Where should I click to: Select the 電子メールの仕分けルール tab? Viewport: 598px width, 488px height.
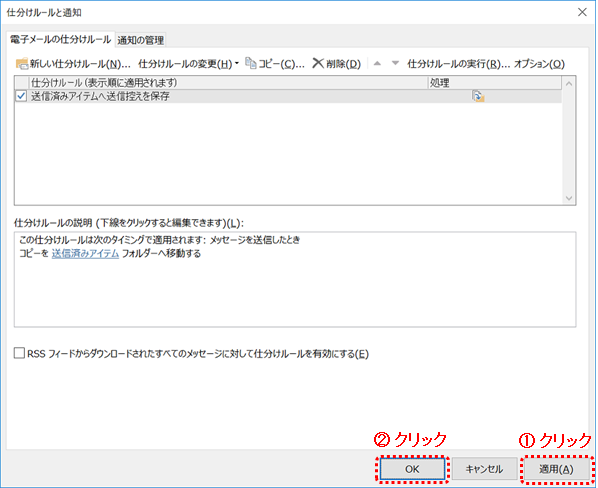point(60,39)
